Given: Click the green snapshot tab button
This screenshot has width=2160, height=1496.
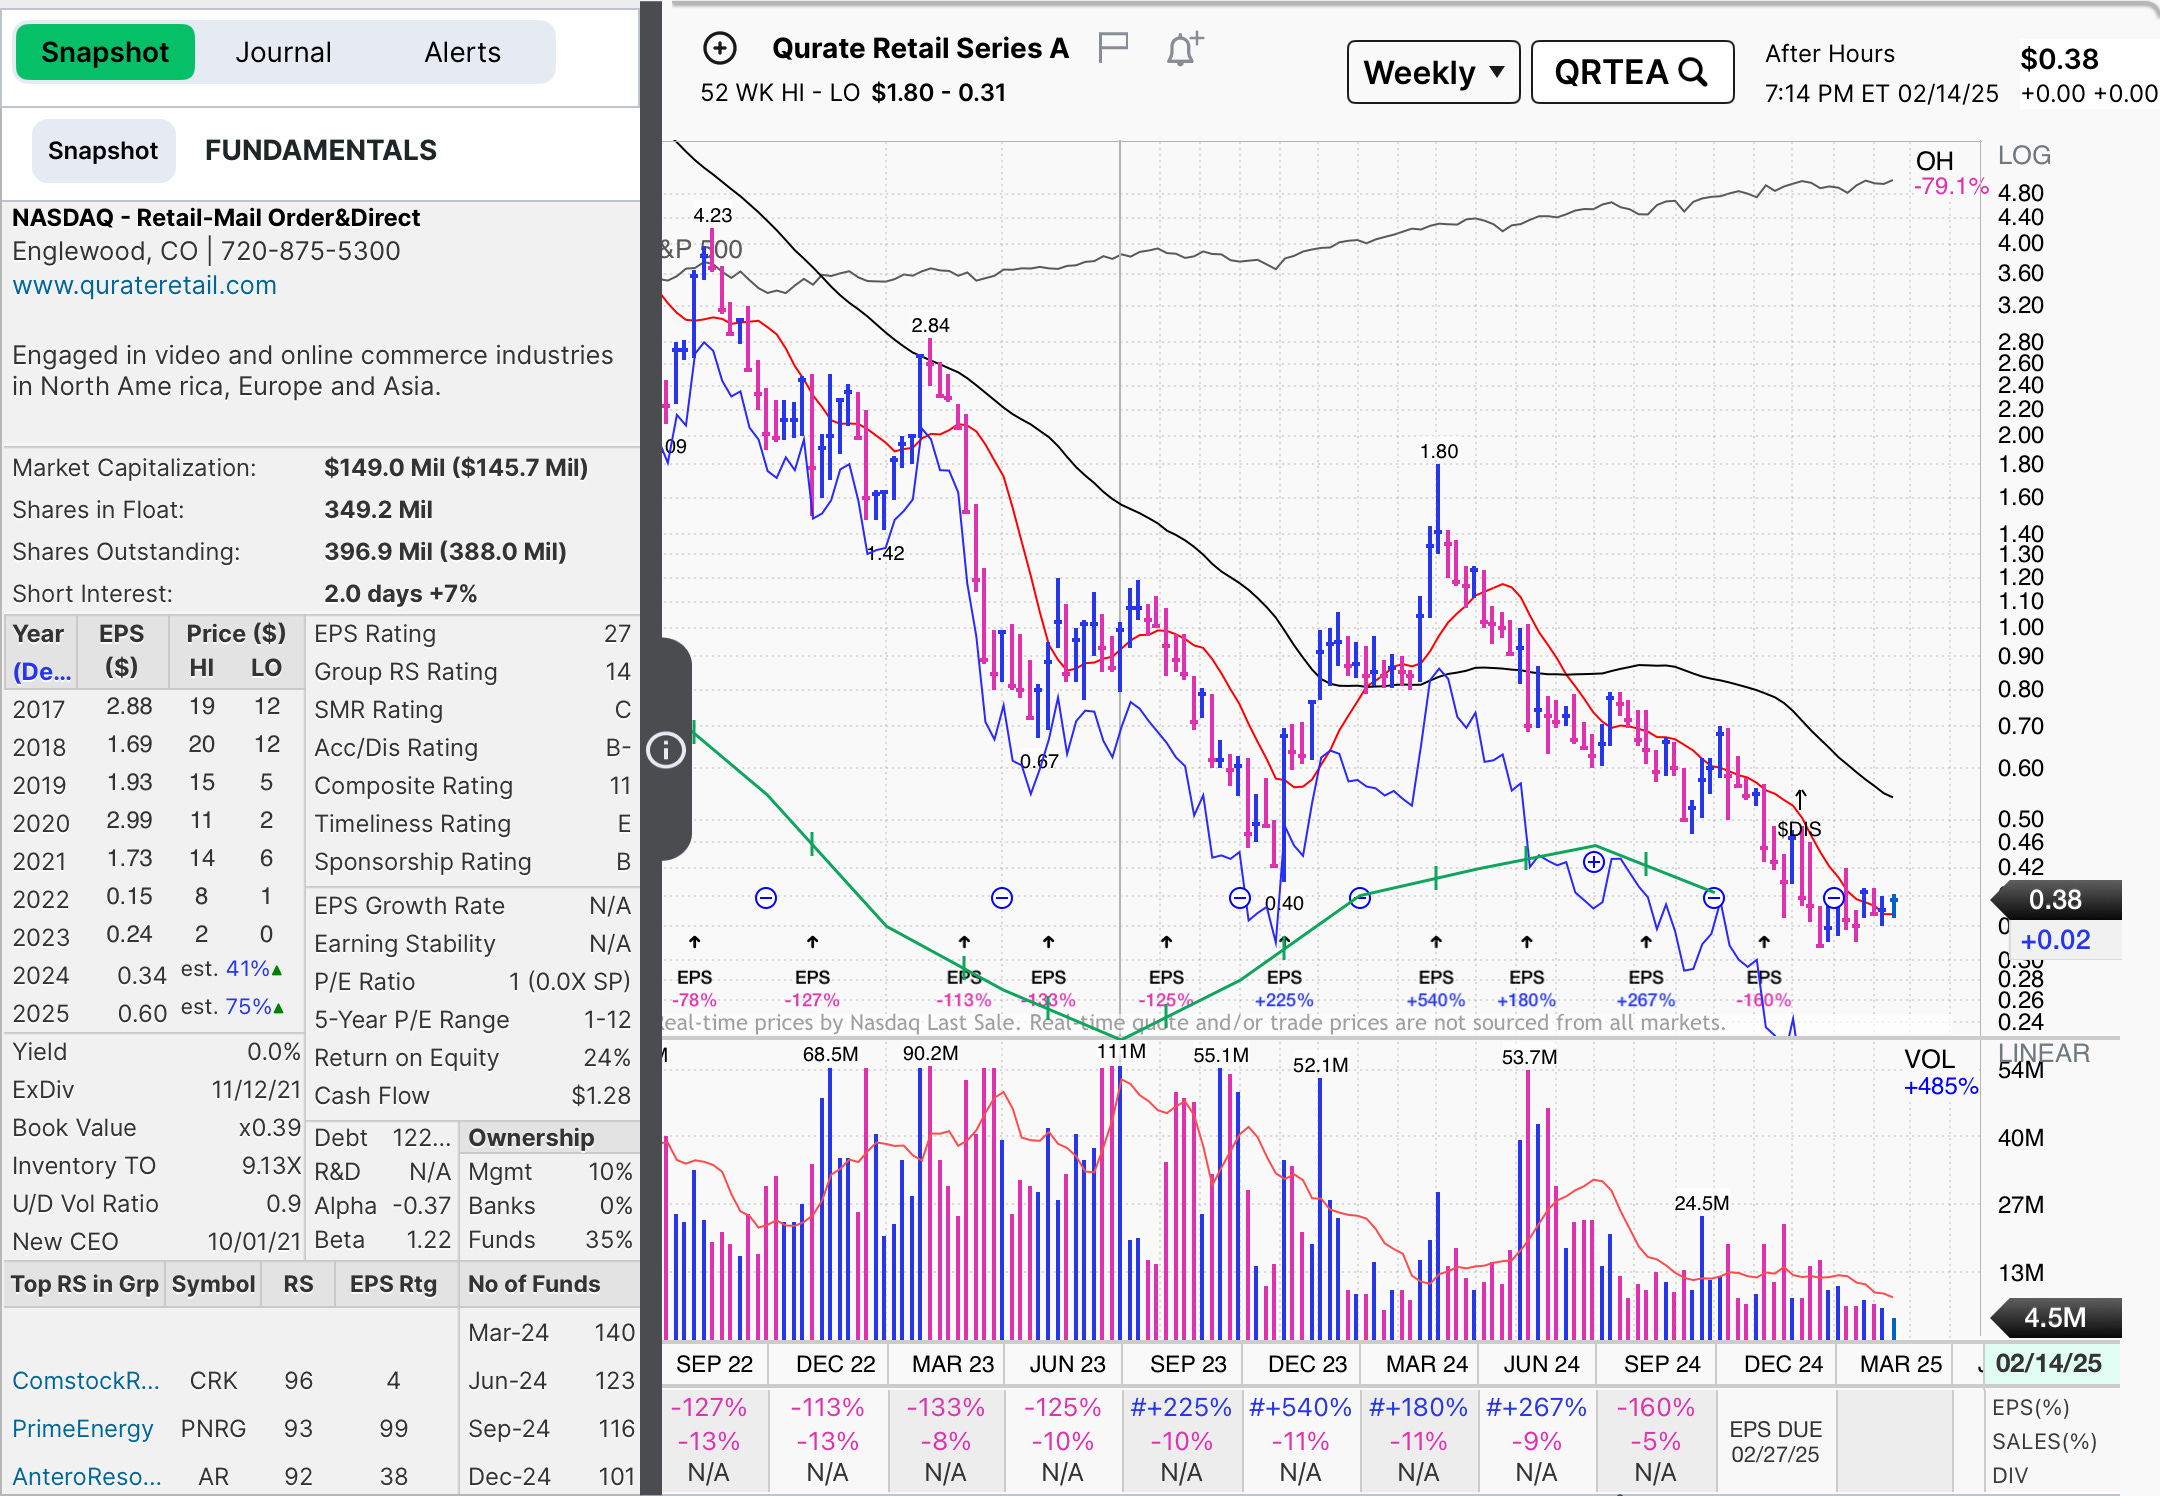Looking at the screenshot, I should (x=105, y=52).
